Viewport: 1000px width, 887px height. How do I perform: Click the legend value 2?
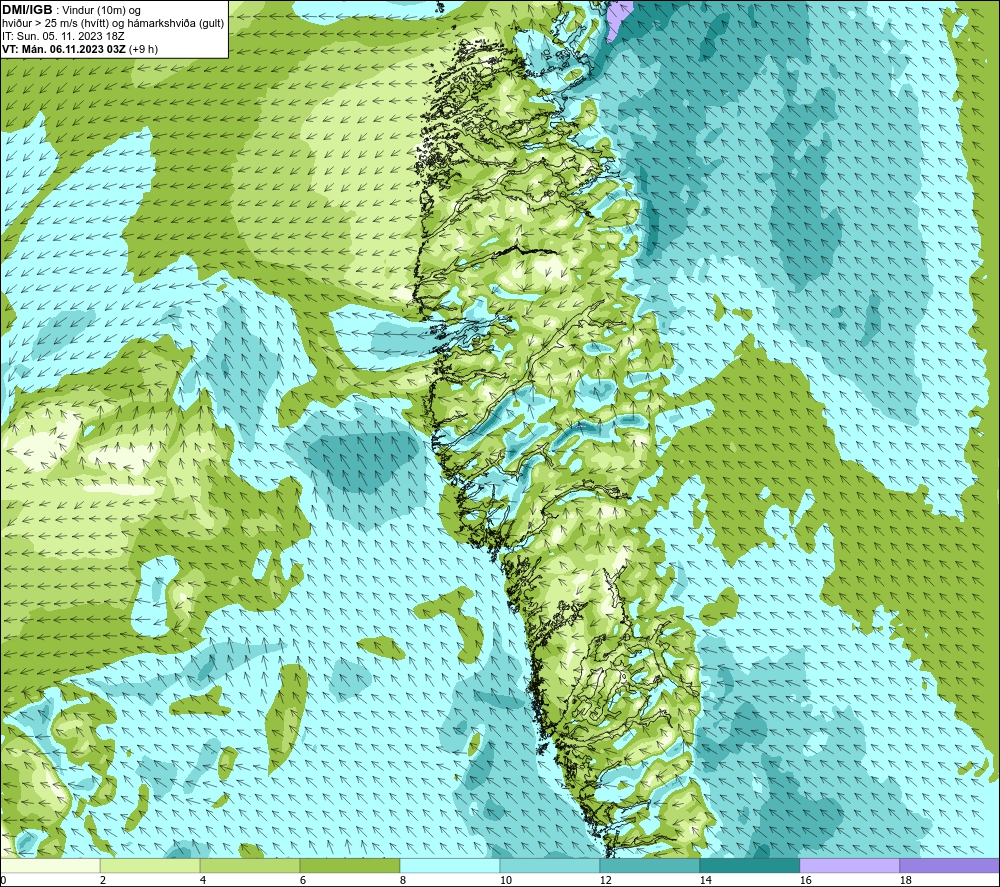coord(103,881)
